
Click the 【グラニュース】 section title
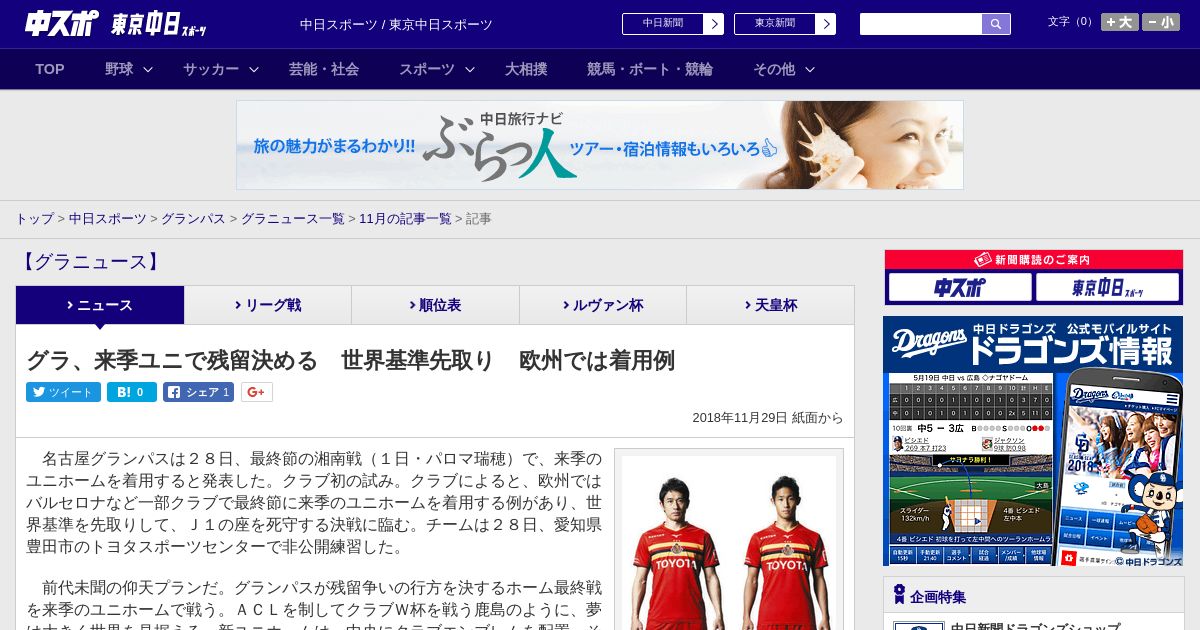(89, 262)
